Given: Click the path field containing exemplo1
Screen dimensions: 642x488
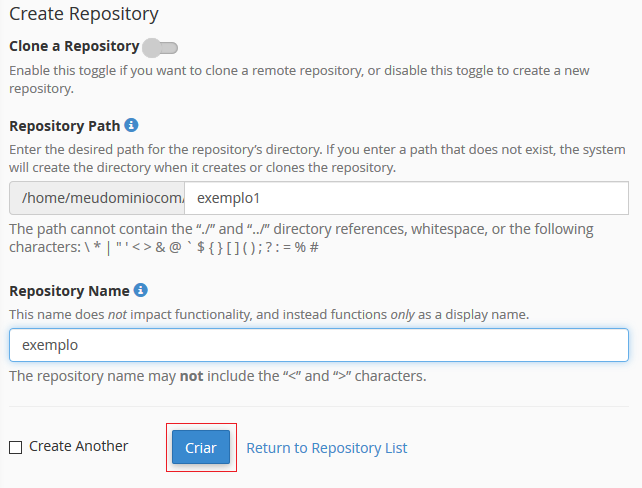Looking at the screenshot, I should pos(405,198).
